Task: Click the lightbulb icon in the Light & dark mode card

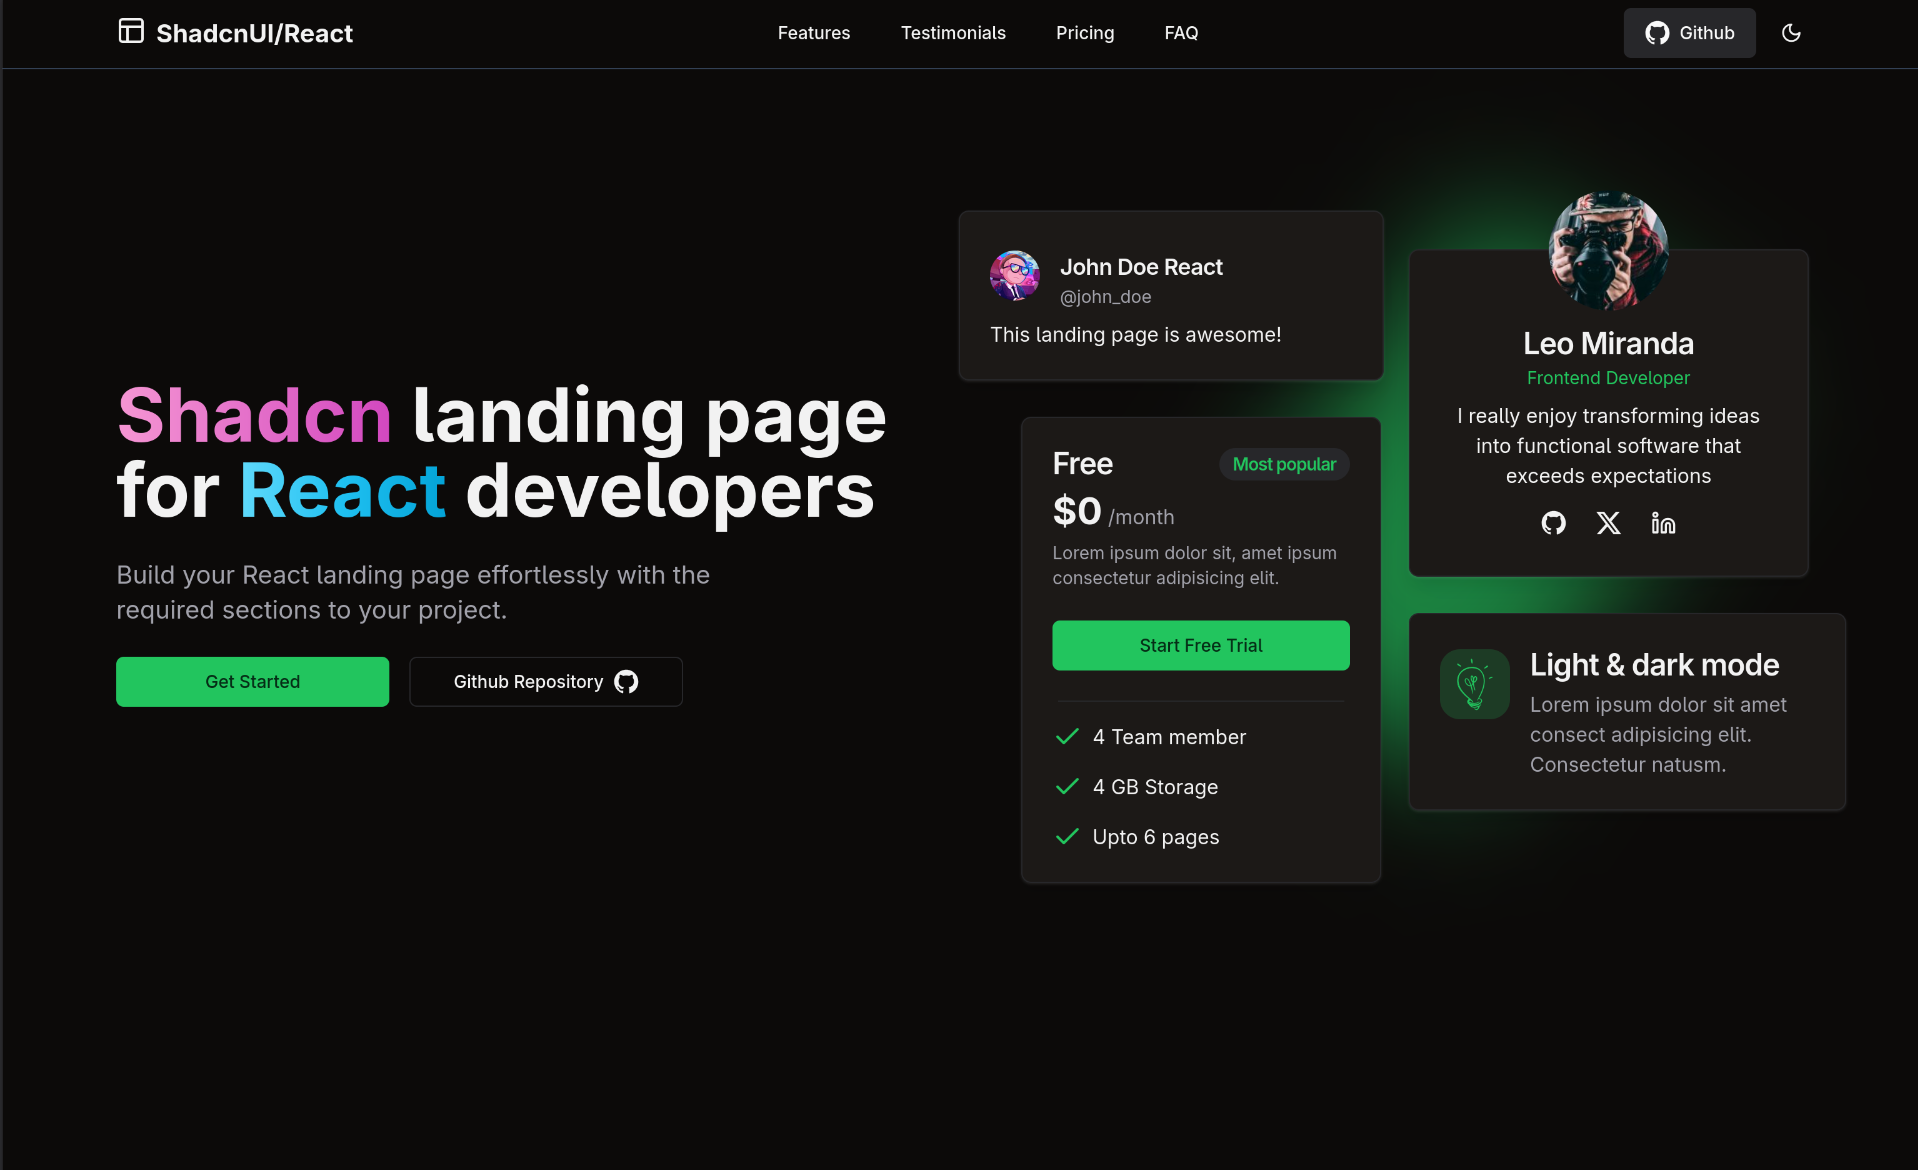Action: (x=1474, y=684)
